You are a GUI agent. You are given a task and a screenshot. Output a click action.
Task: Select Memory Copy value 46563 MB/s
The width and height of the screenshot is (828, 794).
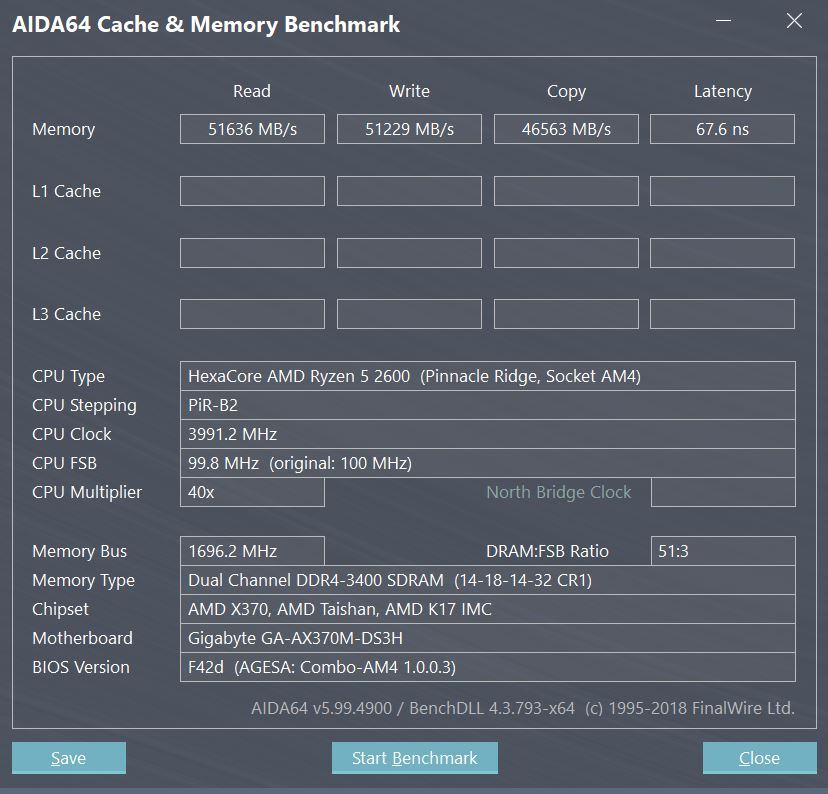click(566, 129)
